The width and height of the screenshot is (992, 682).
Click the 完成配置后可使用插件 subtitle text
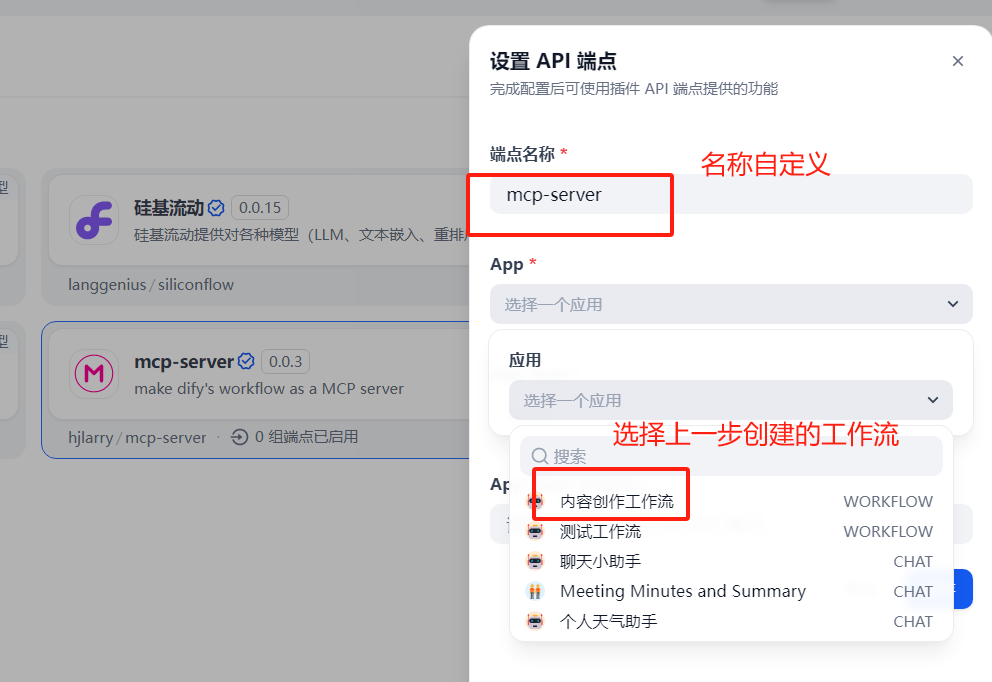tap(634, 89)
